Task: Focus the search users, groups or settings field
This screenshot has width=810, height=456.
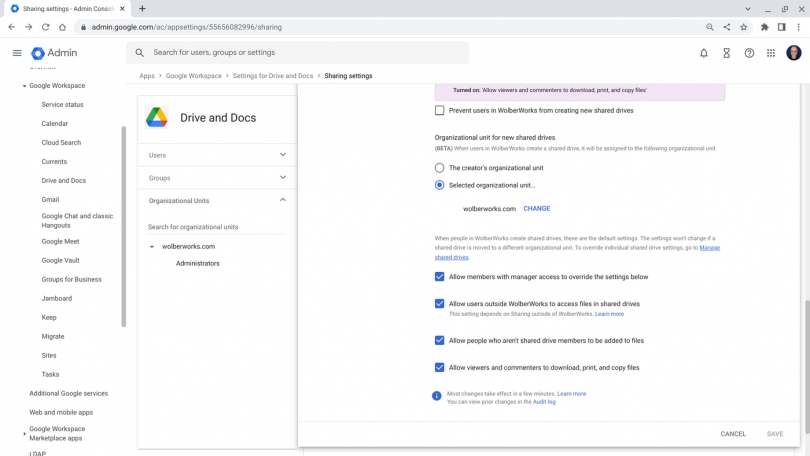Action: point(298,53)
